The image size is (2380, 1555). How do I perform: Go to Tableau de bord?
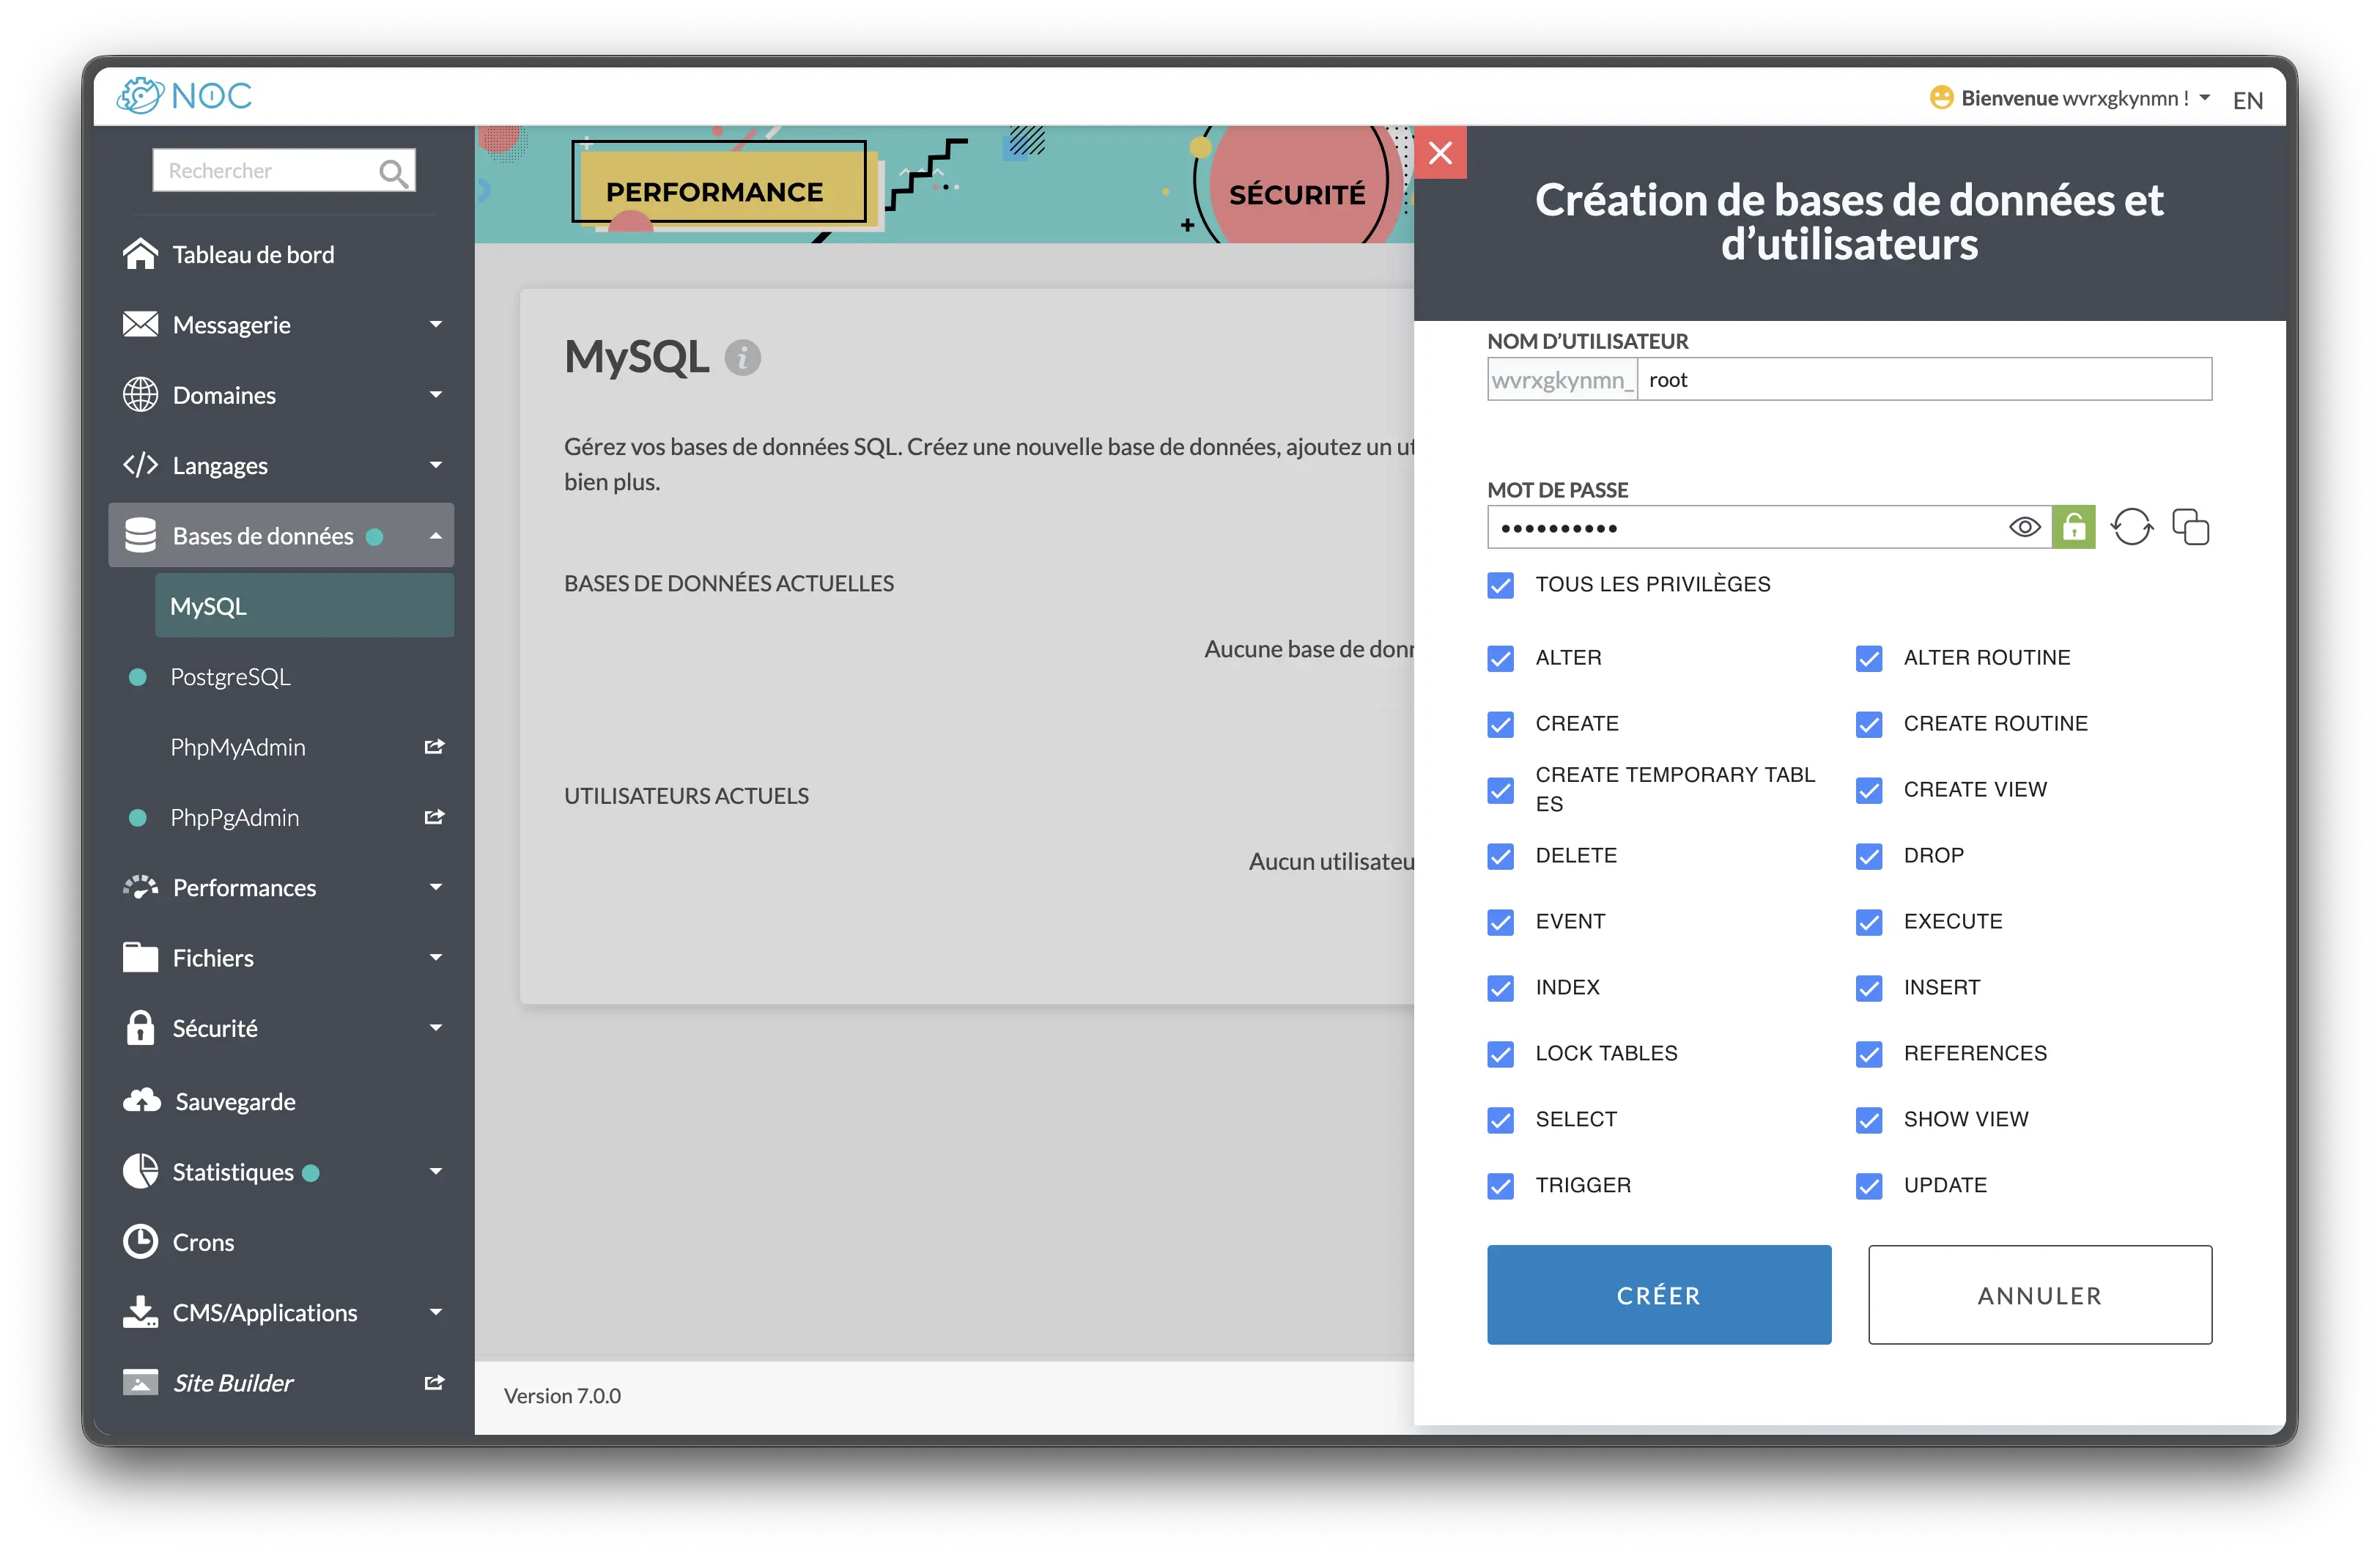[253, 255]
